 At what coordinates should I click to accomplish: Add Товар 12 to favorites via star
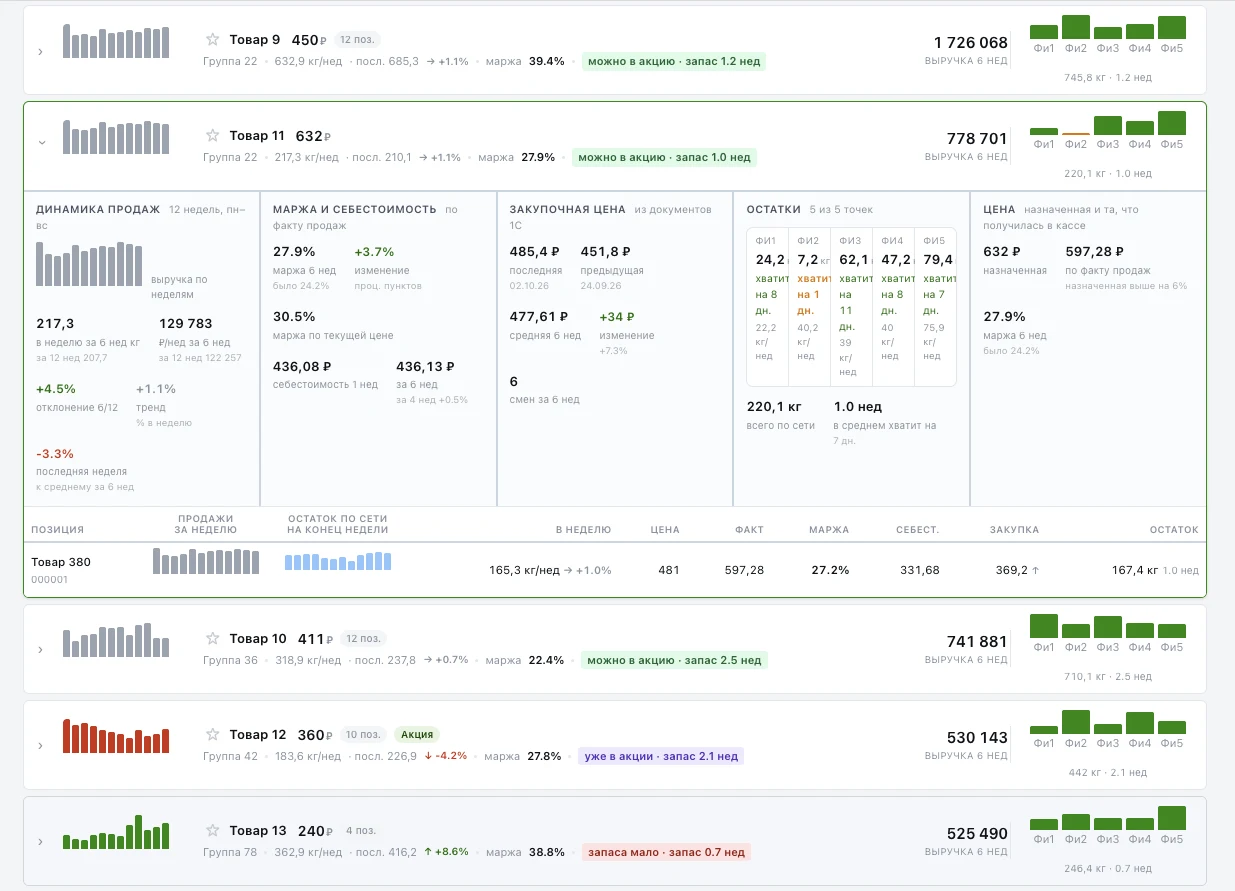pos(212,735)
